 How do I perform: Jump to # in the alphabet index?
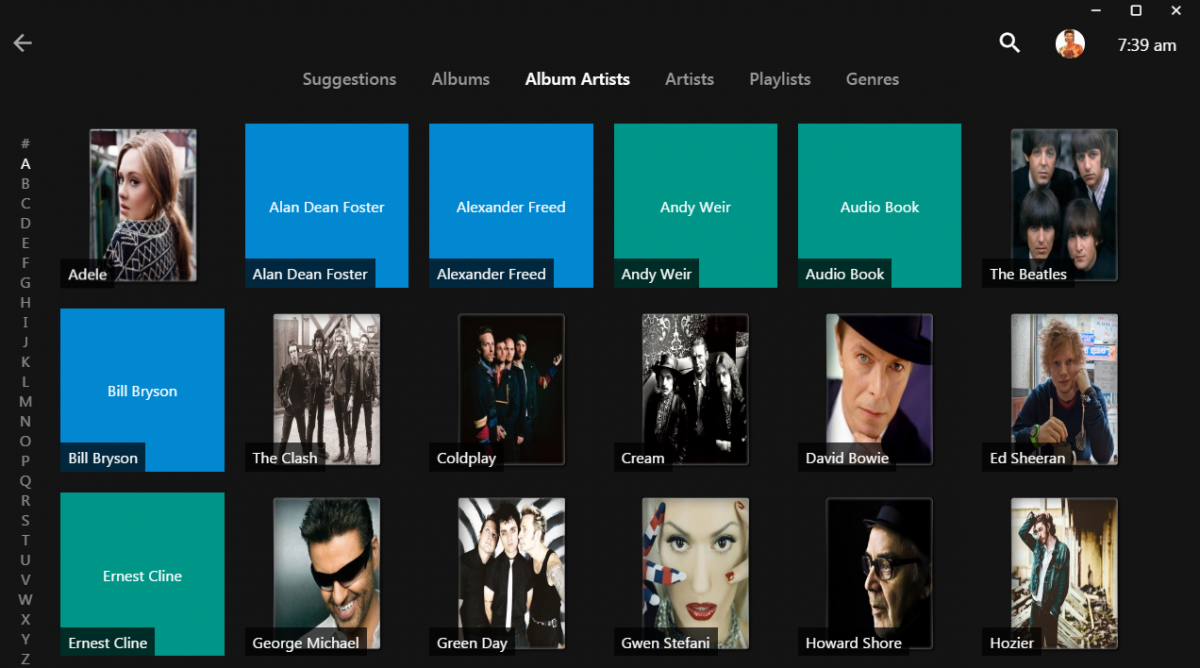[x=26, y=144]
